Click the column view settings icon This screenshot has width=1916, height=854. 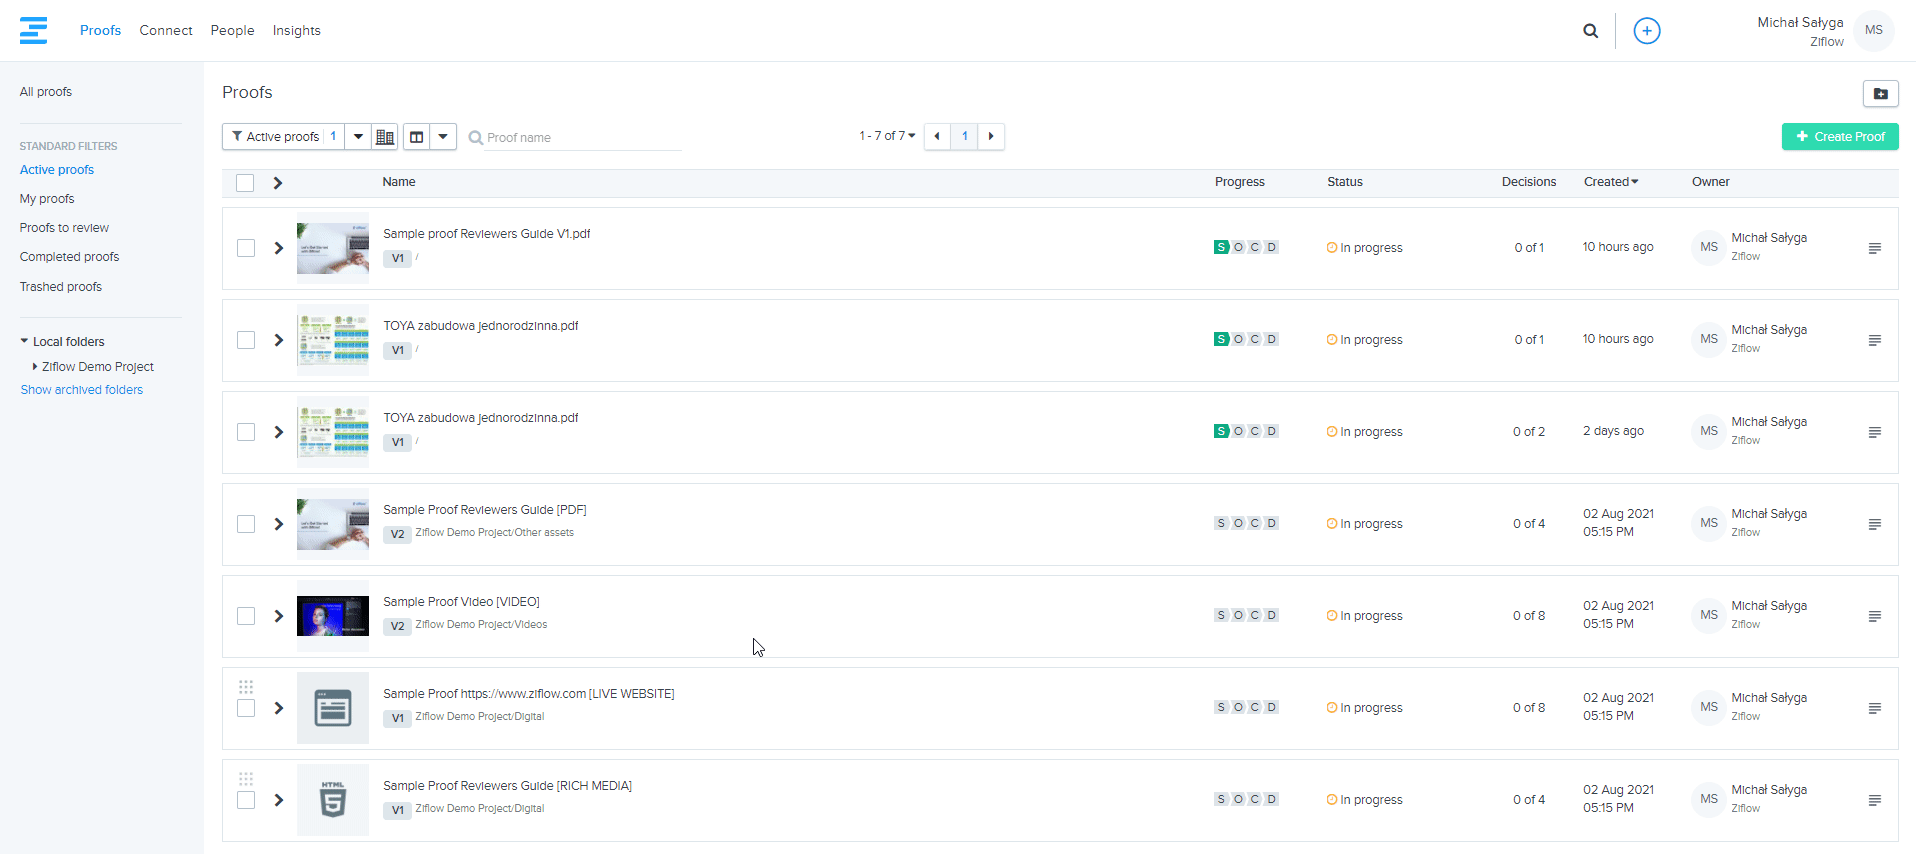pos(417,137)
